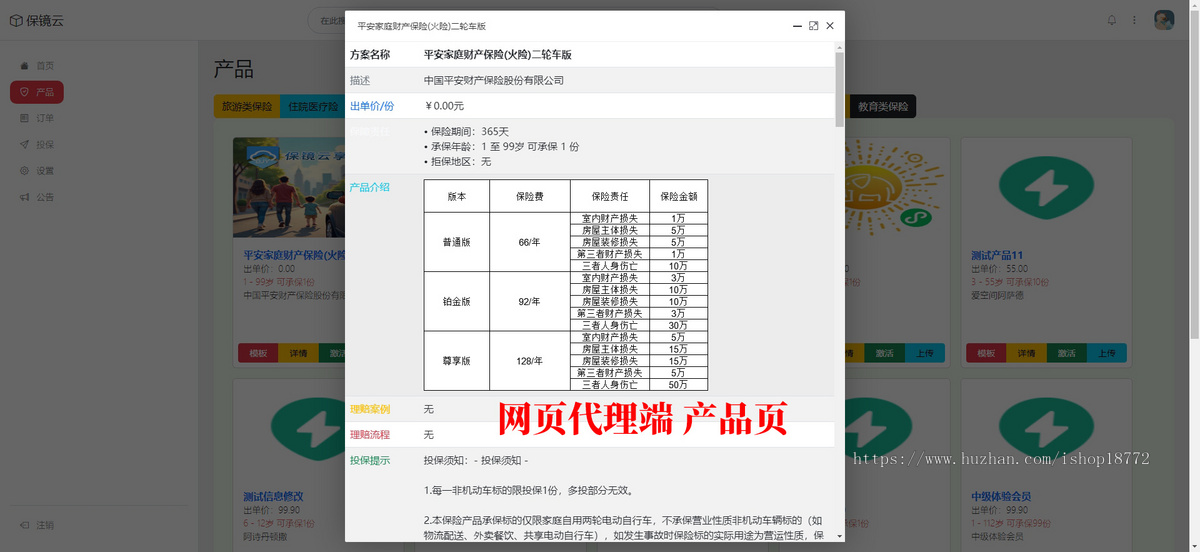Click 详情 button on 平安家庭财产保险 card

pyautogui.click(x=298, y=353)
